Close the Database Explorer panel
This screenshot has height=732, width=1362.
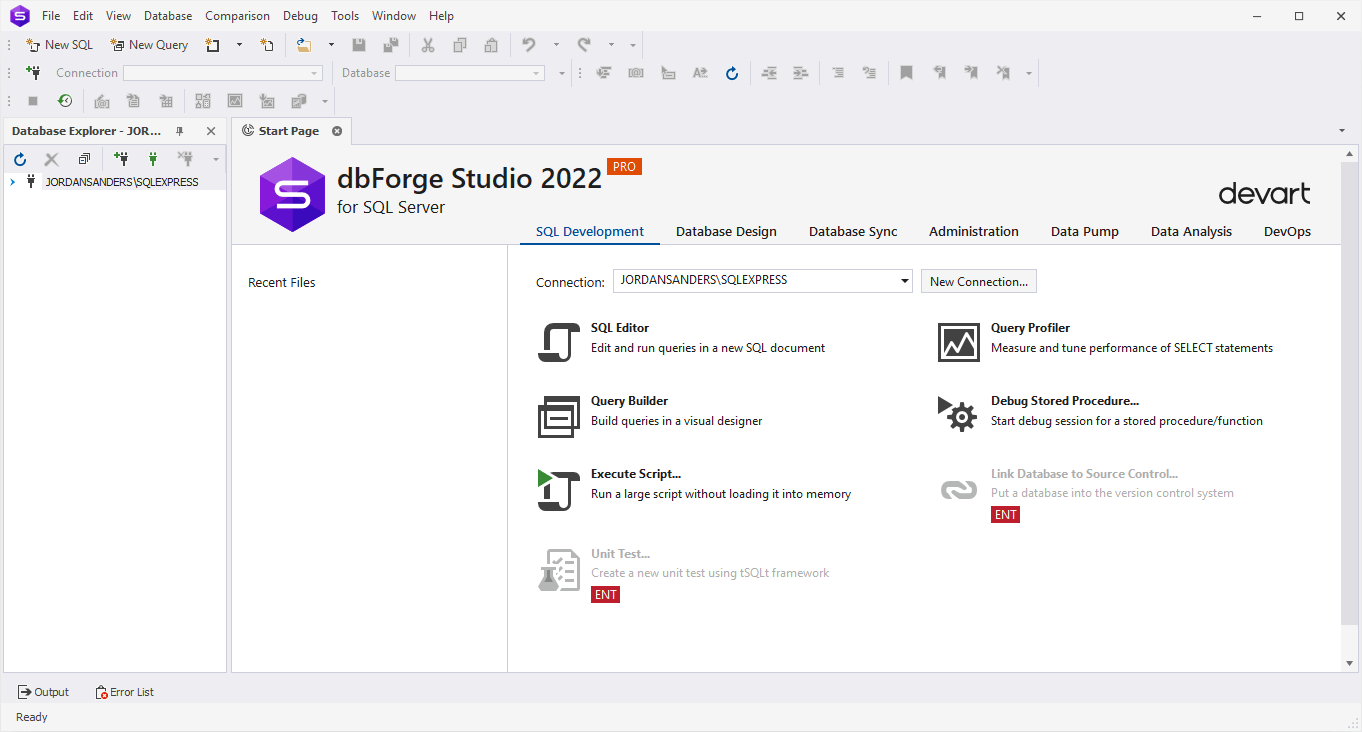click(211, 131)
